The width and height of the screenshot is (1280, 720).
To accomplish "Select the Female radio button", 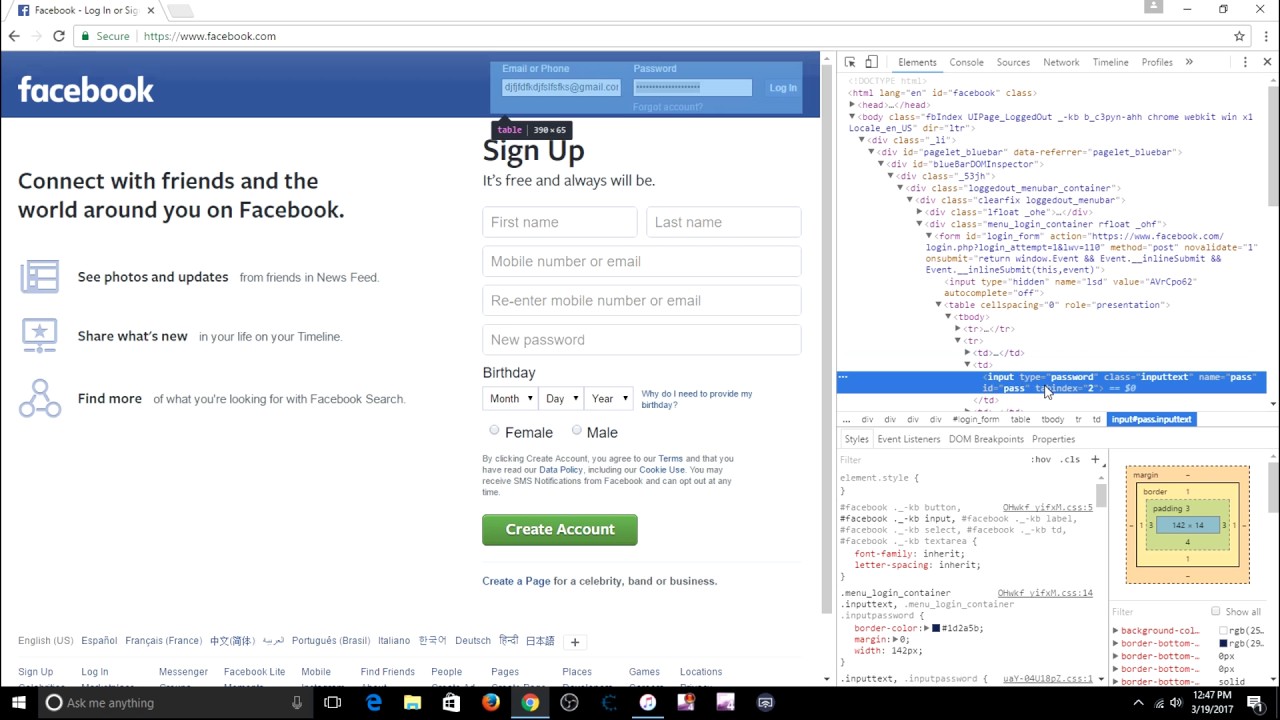I will (494, 430).
